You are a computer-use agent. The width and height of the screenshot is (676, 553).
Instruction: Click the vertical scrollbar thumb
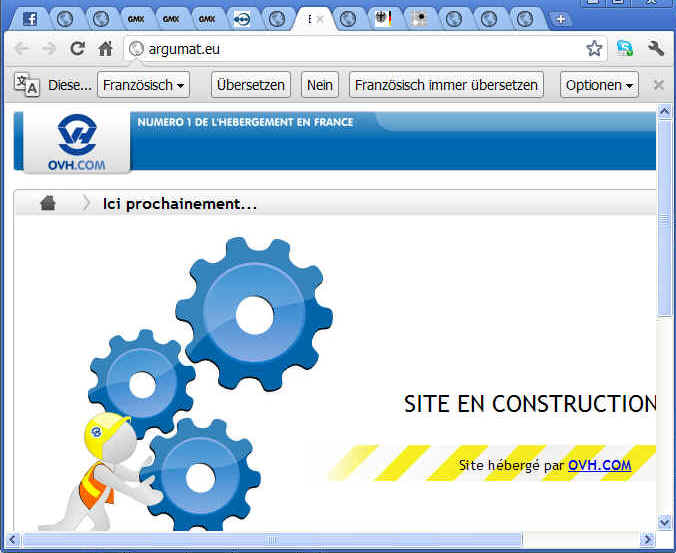[665, 218]
